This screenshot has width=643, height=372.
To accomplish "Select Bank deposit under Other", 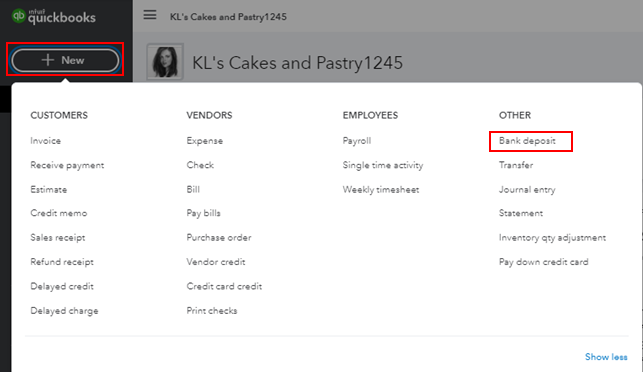I will click(527, 141).
